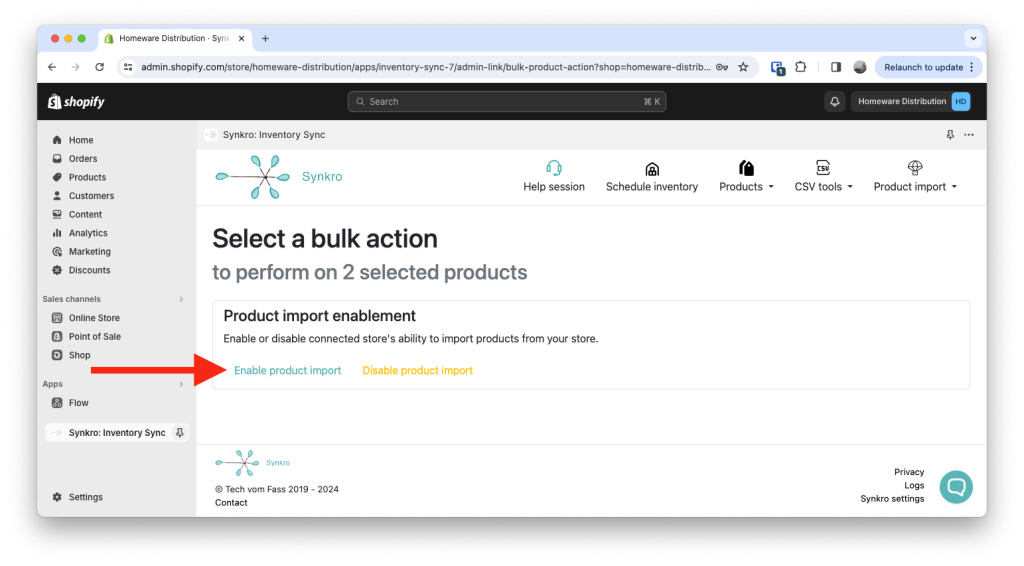Click the Shopify search field

tap(506, 102)
